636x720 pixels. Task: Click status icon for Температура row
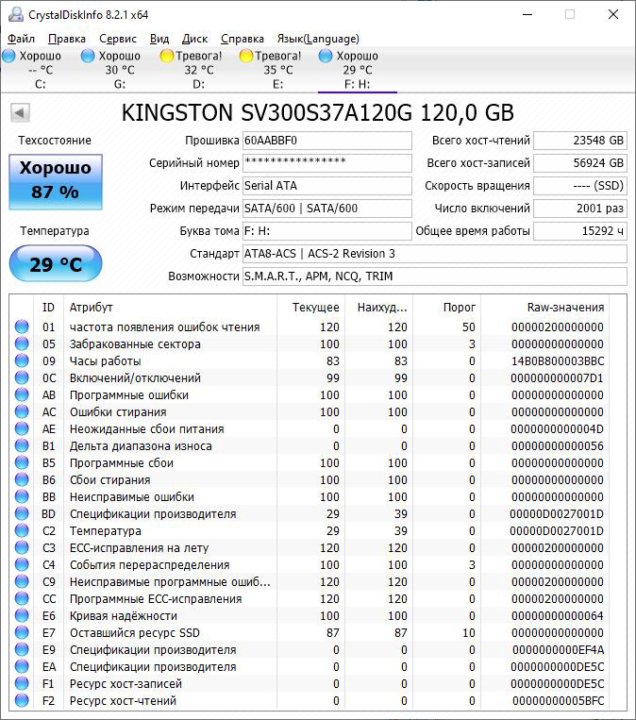coord(22,531)
